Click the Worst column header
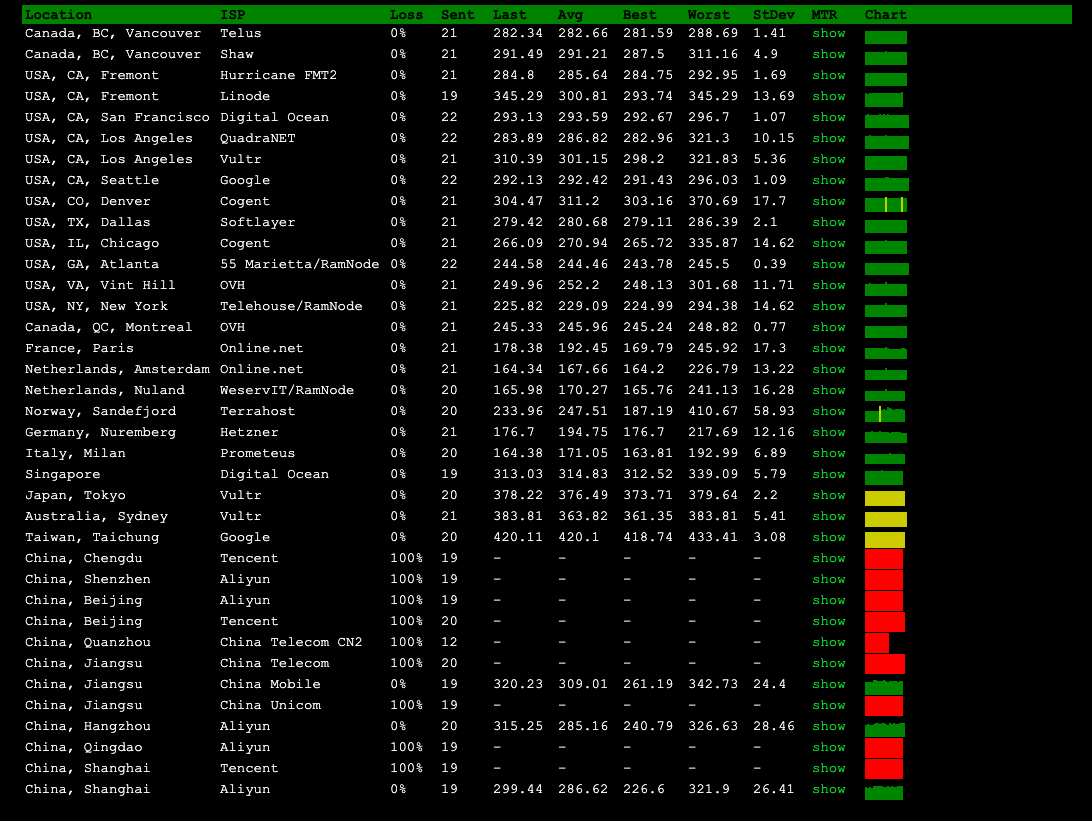1092x821 pixels. click(x=709, y=15)
